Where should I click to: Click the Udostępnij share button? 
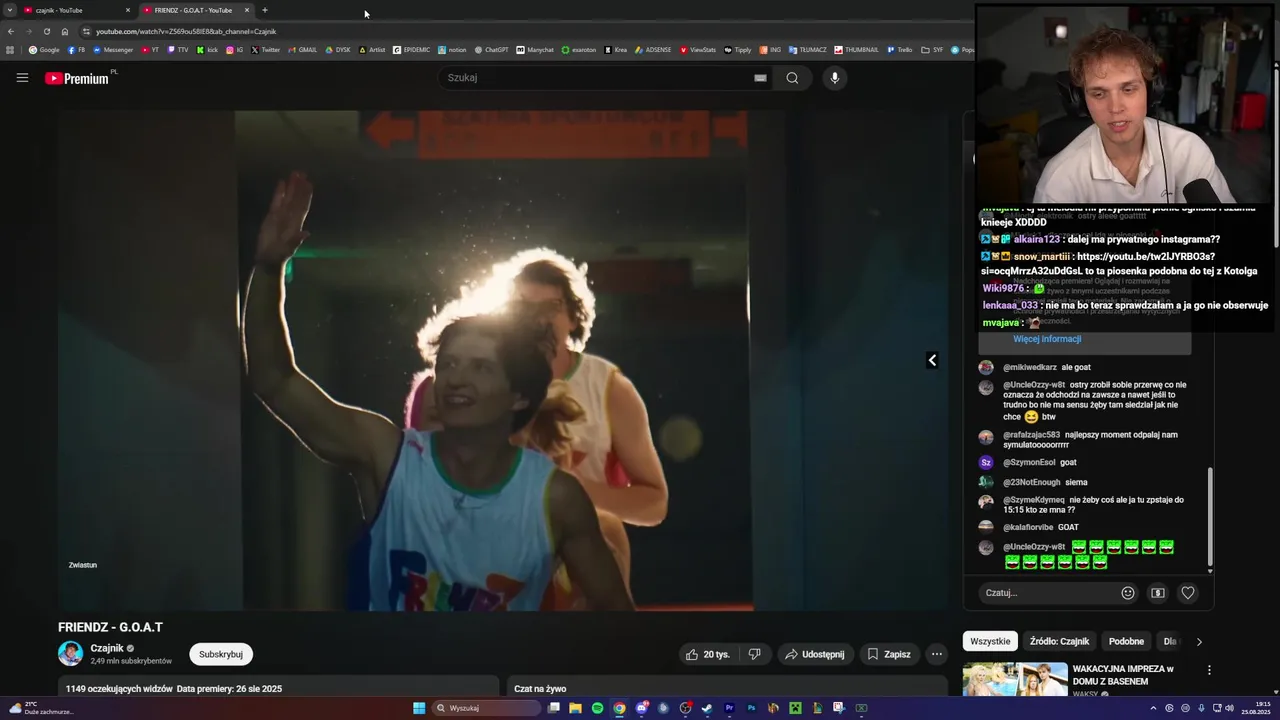pyautogui.click(x=814, y=654)
